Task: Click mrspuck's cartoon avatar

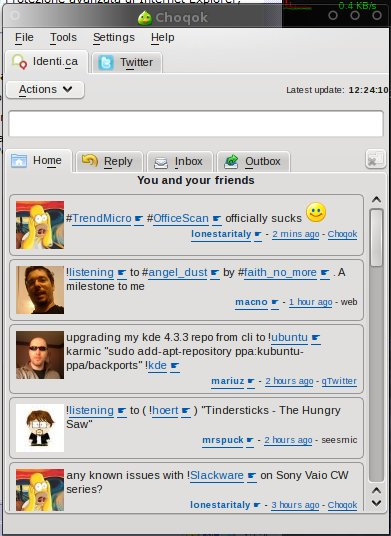Action: click(x=40, y=428)
